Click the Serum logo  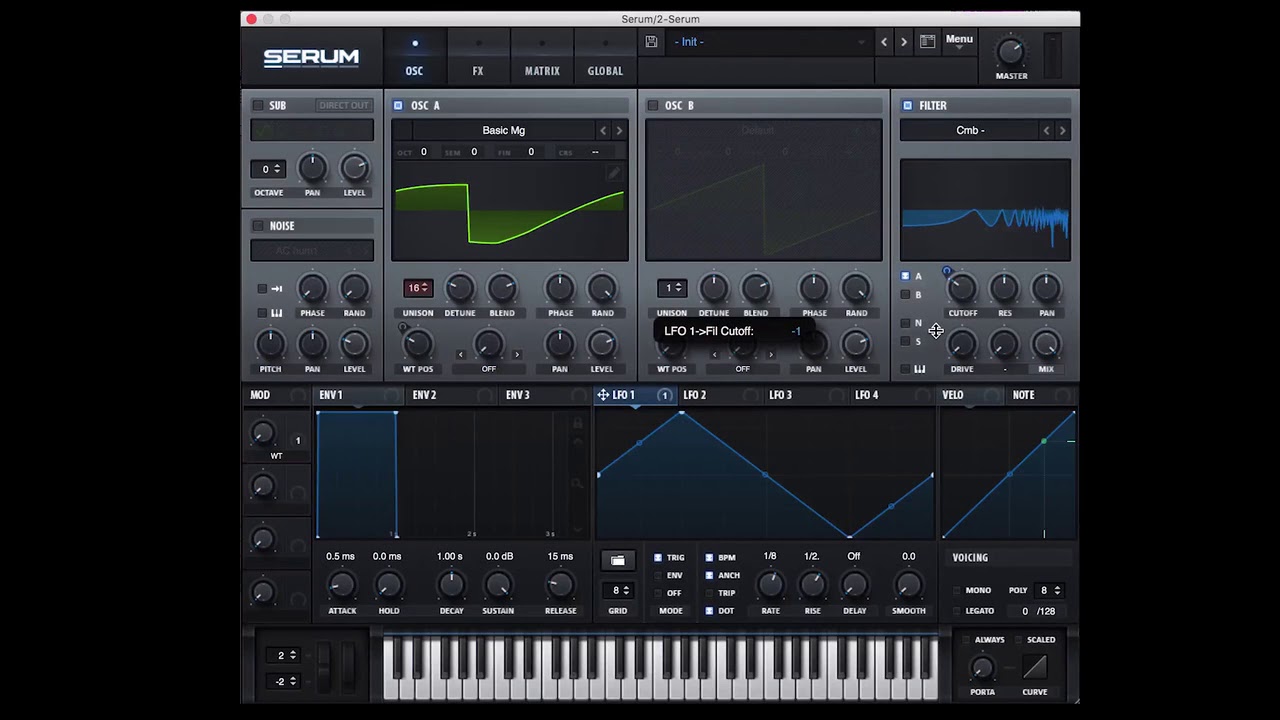point(311,57)
